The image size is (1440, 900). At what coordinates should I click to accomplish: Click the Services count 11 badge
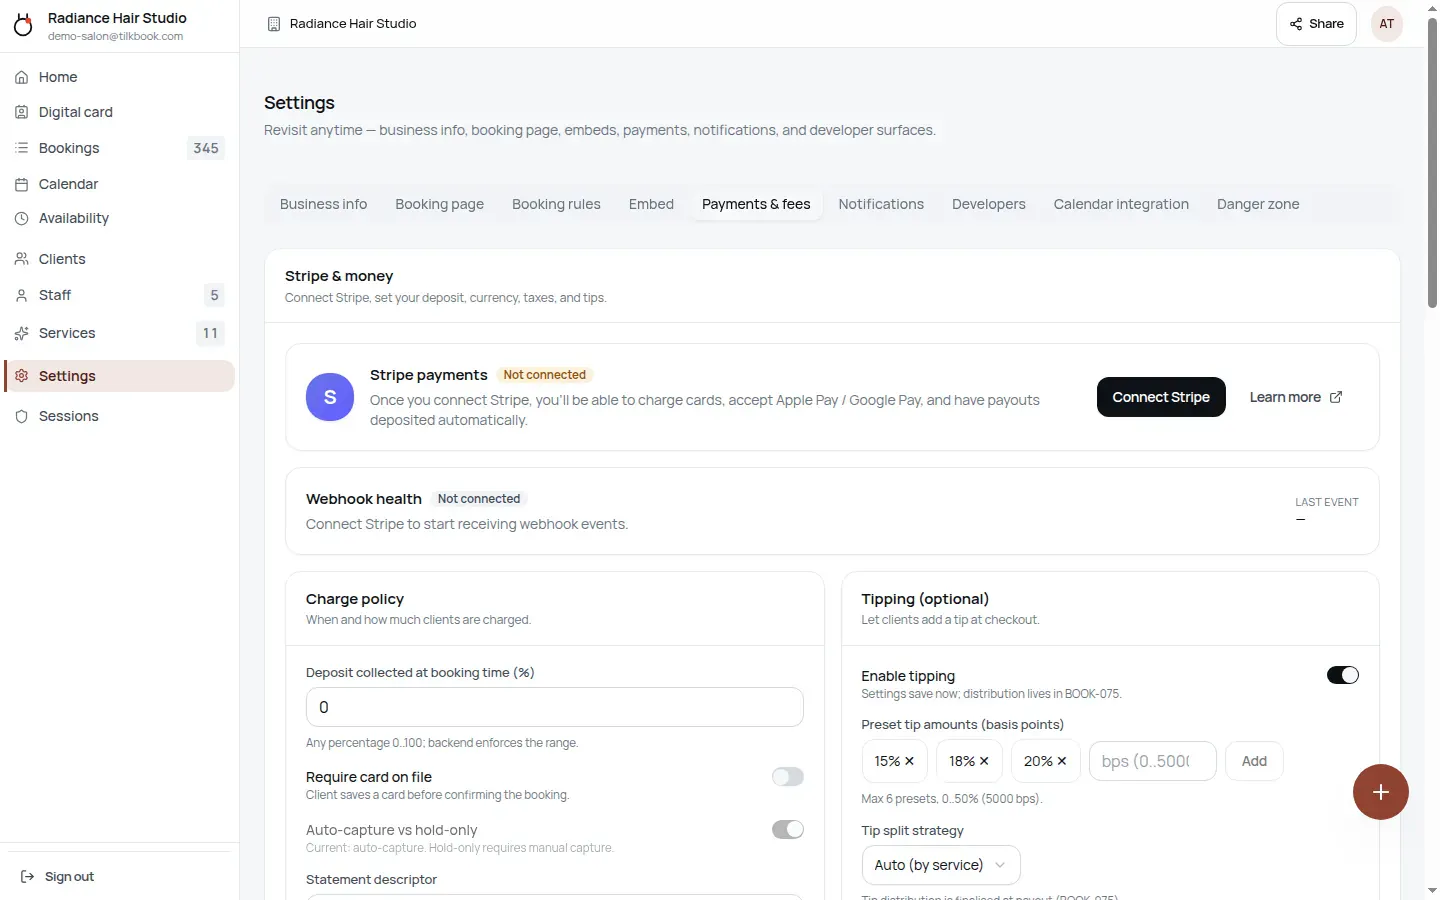coord(210,333)
